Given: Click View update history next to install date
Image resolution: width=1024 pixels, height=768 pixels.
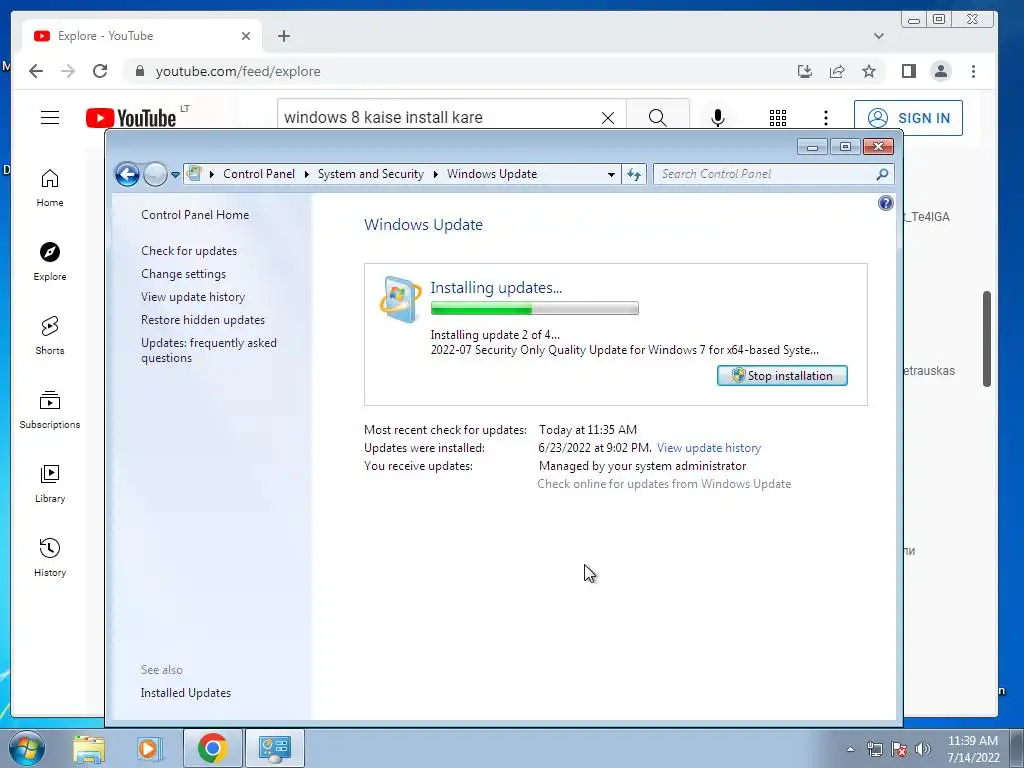Looking at the screenshot, I should (709, 448).
